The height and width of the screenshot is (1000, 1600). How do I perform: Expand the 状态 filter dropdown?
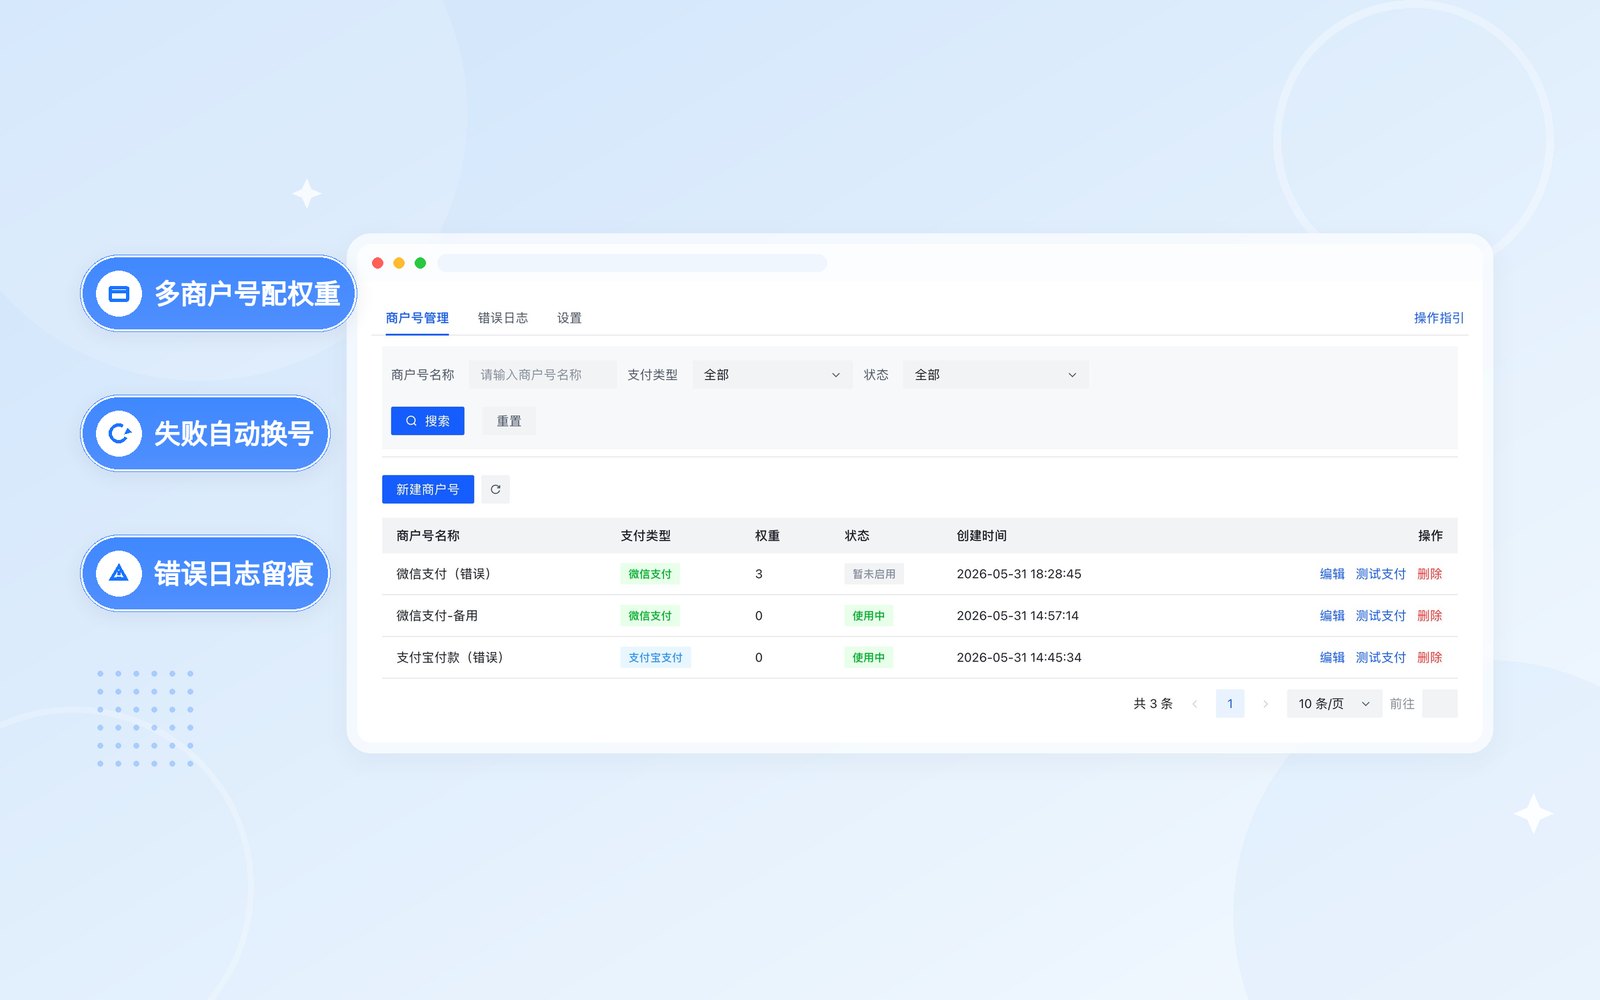point(995,375)
